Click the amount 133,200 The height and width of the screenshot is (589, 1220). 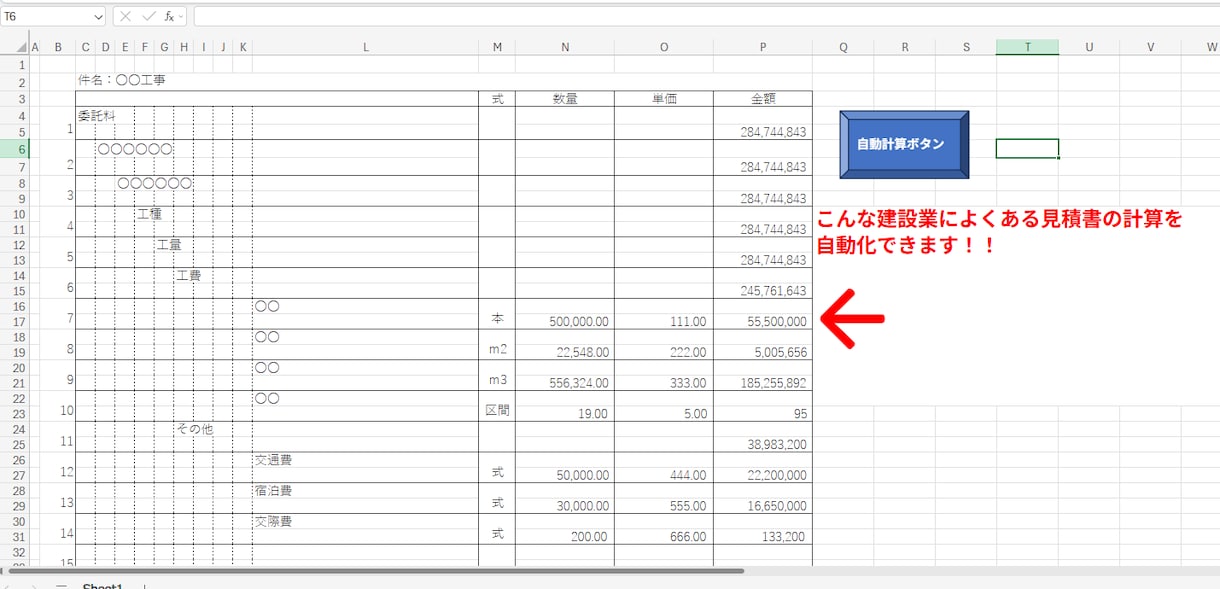tap(785, 537)
